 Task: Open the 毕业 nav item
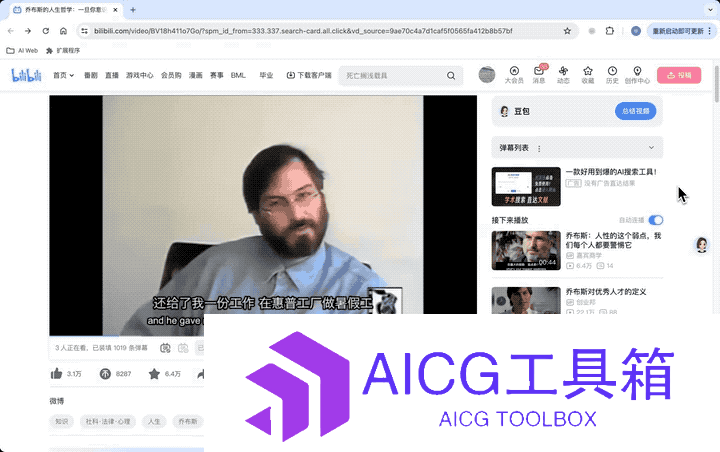[266, 75]
